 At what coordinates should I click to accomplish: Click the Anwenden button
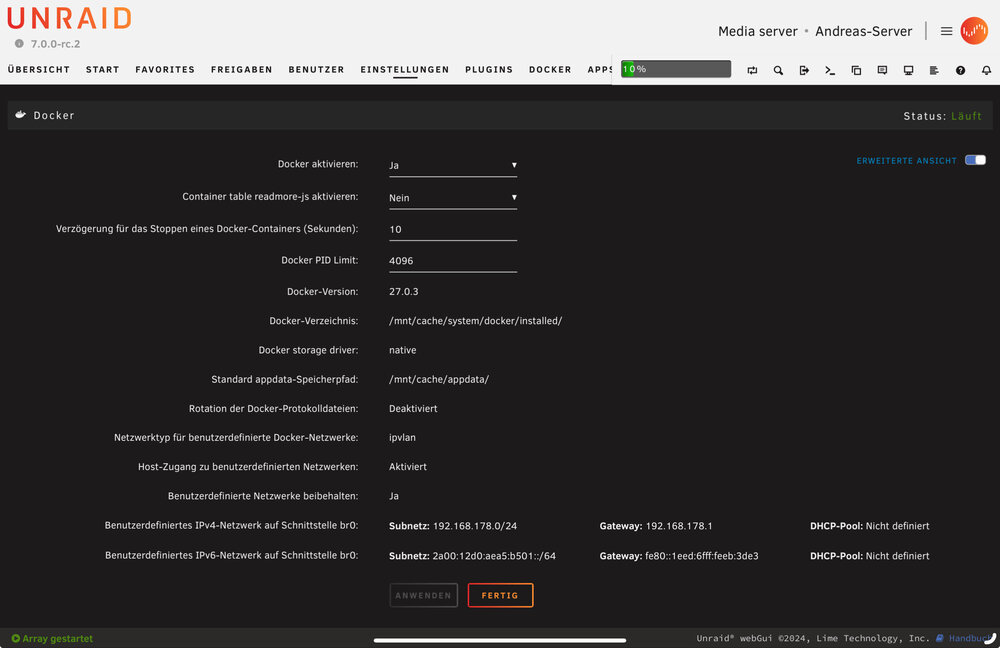click(x=423, y=595)
